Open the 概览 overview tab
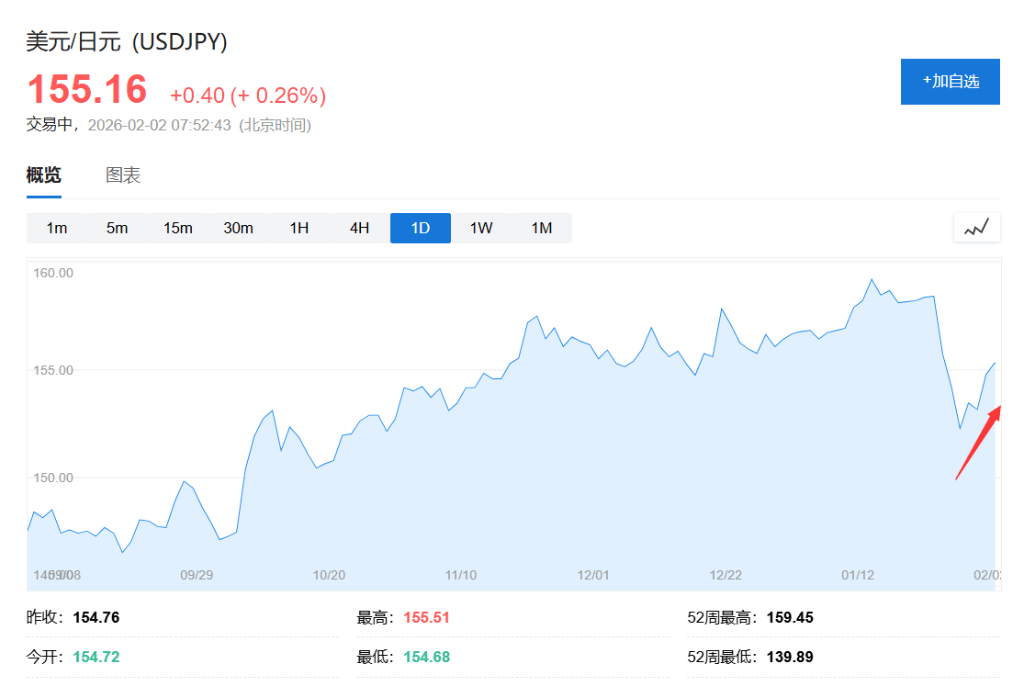The image size is (1024, 697). [44, 176]
